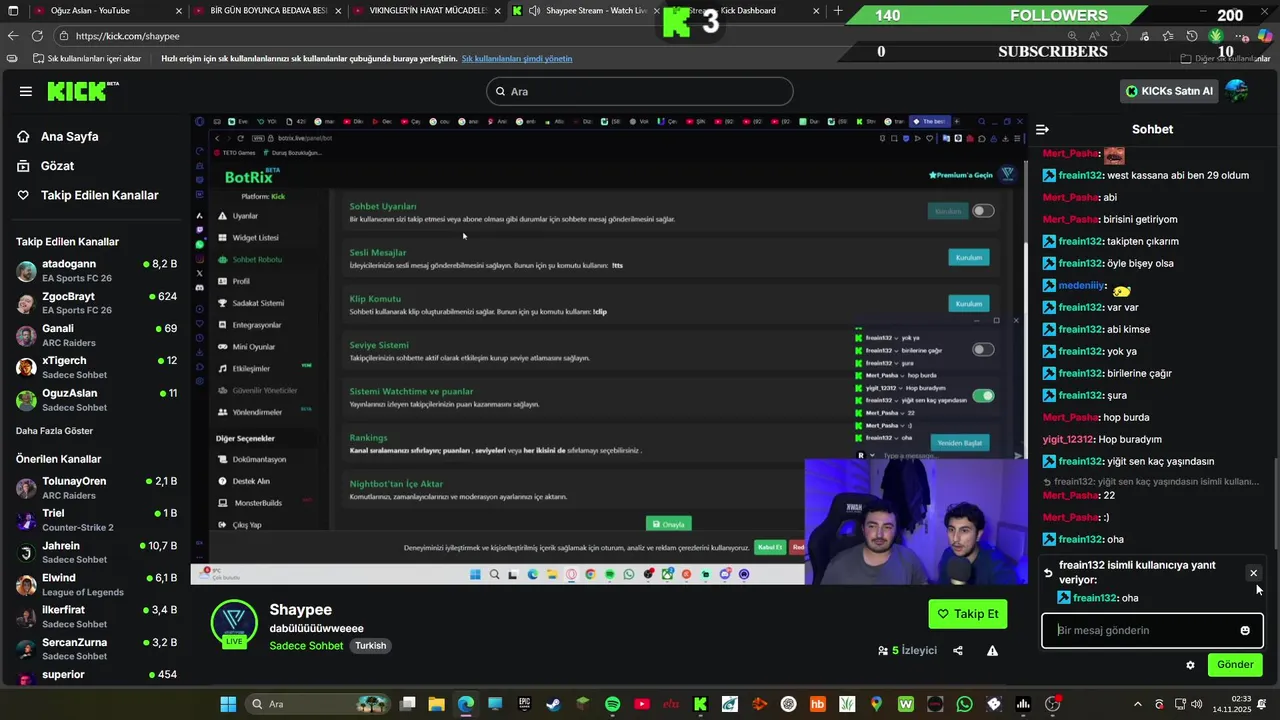This screenshot has width=1280, height=720.
Task: Click the Sadece Sohbet category link
Action: pyautogui.click(x=306, y=646)
